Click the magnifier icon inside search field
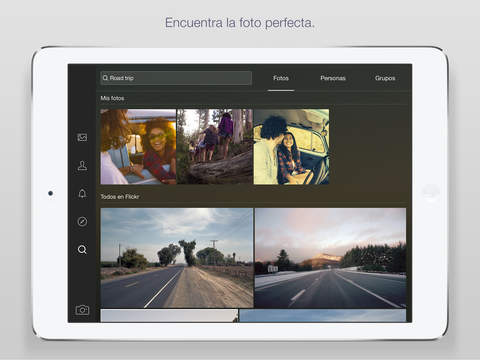 coord(105,78)
